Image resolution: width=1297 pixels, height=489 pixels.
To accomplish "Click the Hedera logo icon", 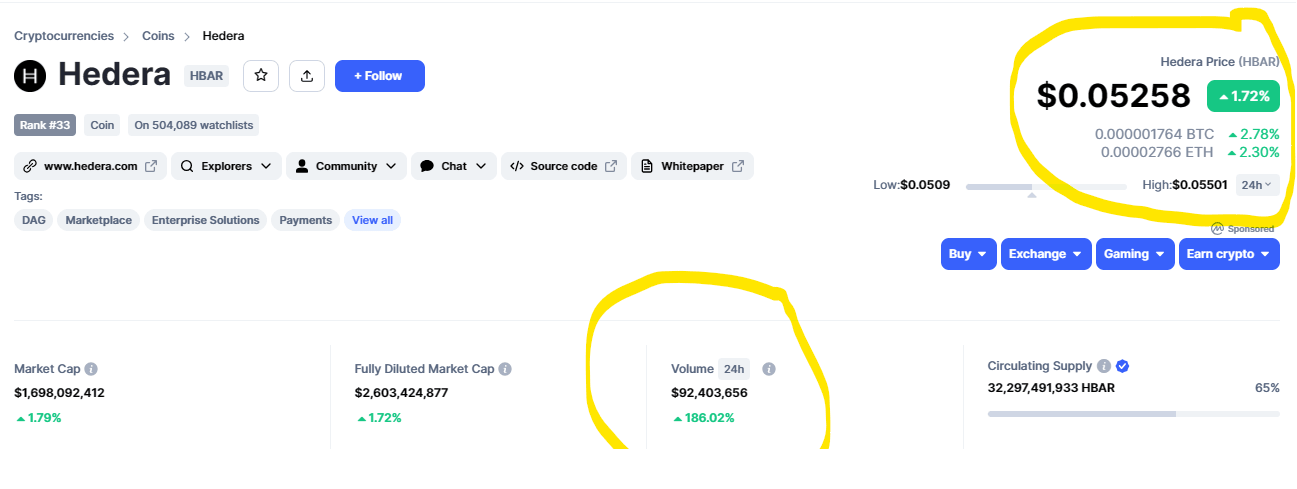I will 31,76.
